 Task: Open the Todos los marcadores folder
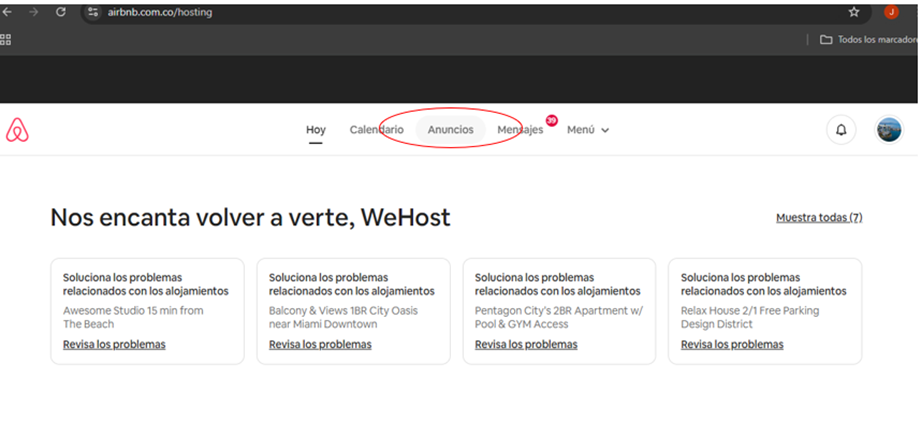click(x=870, y=40)
